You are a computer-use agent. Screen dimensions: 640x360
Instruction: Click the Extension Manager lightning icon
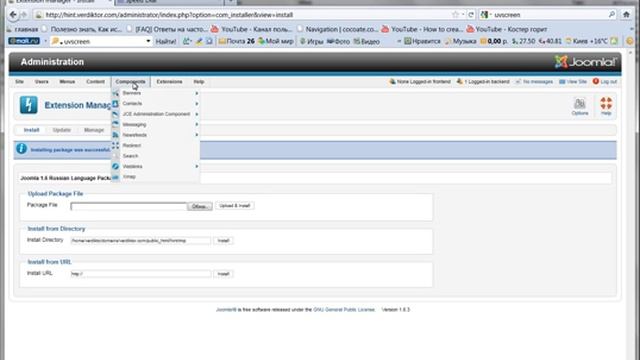tap(29, 105)
